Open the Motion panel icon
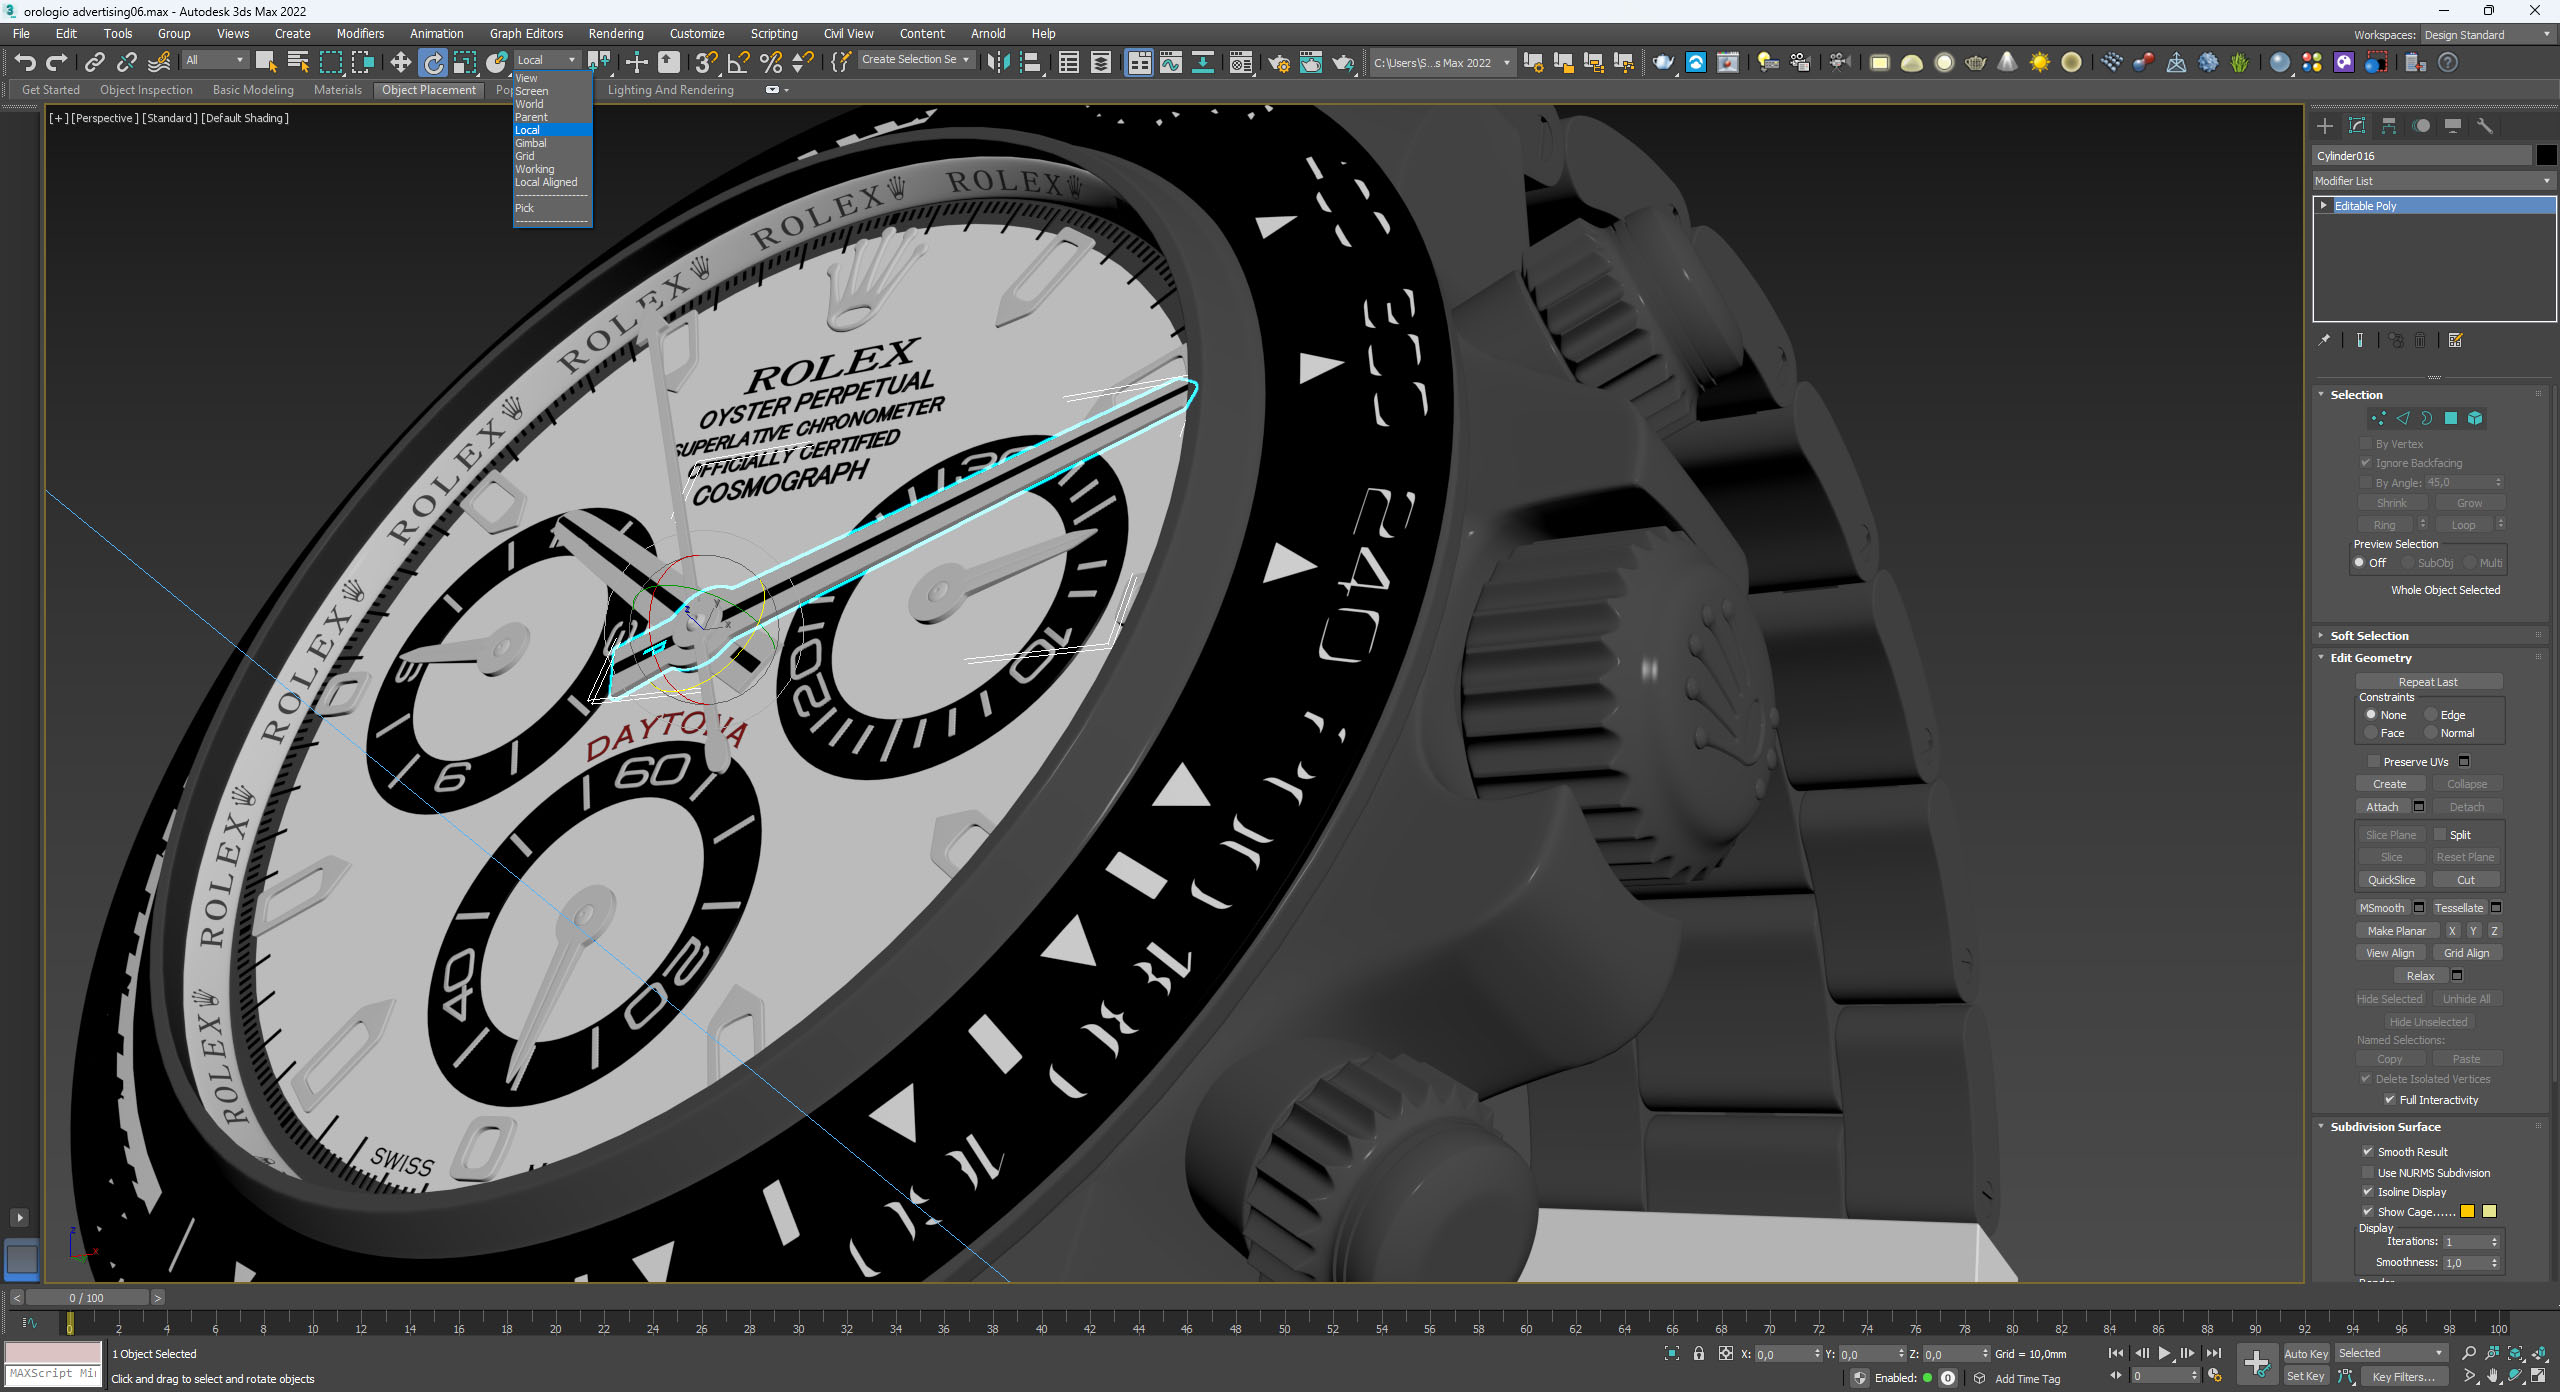Viewport: 2560px width, 1392px height. coord(2421,126)
